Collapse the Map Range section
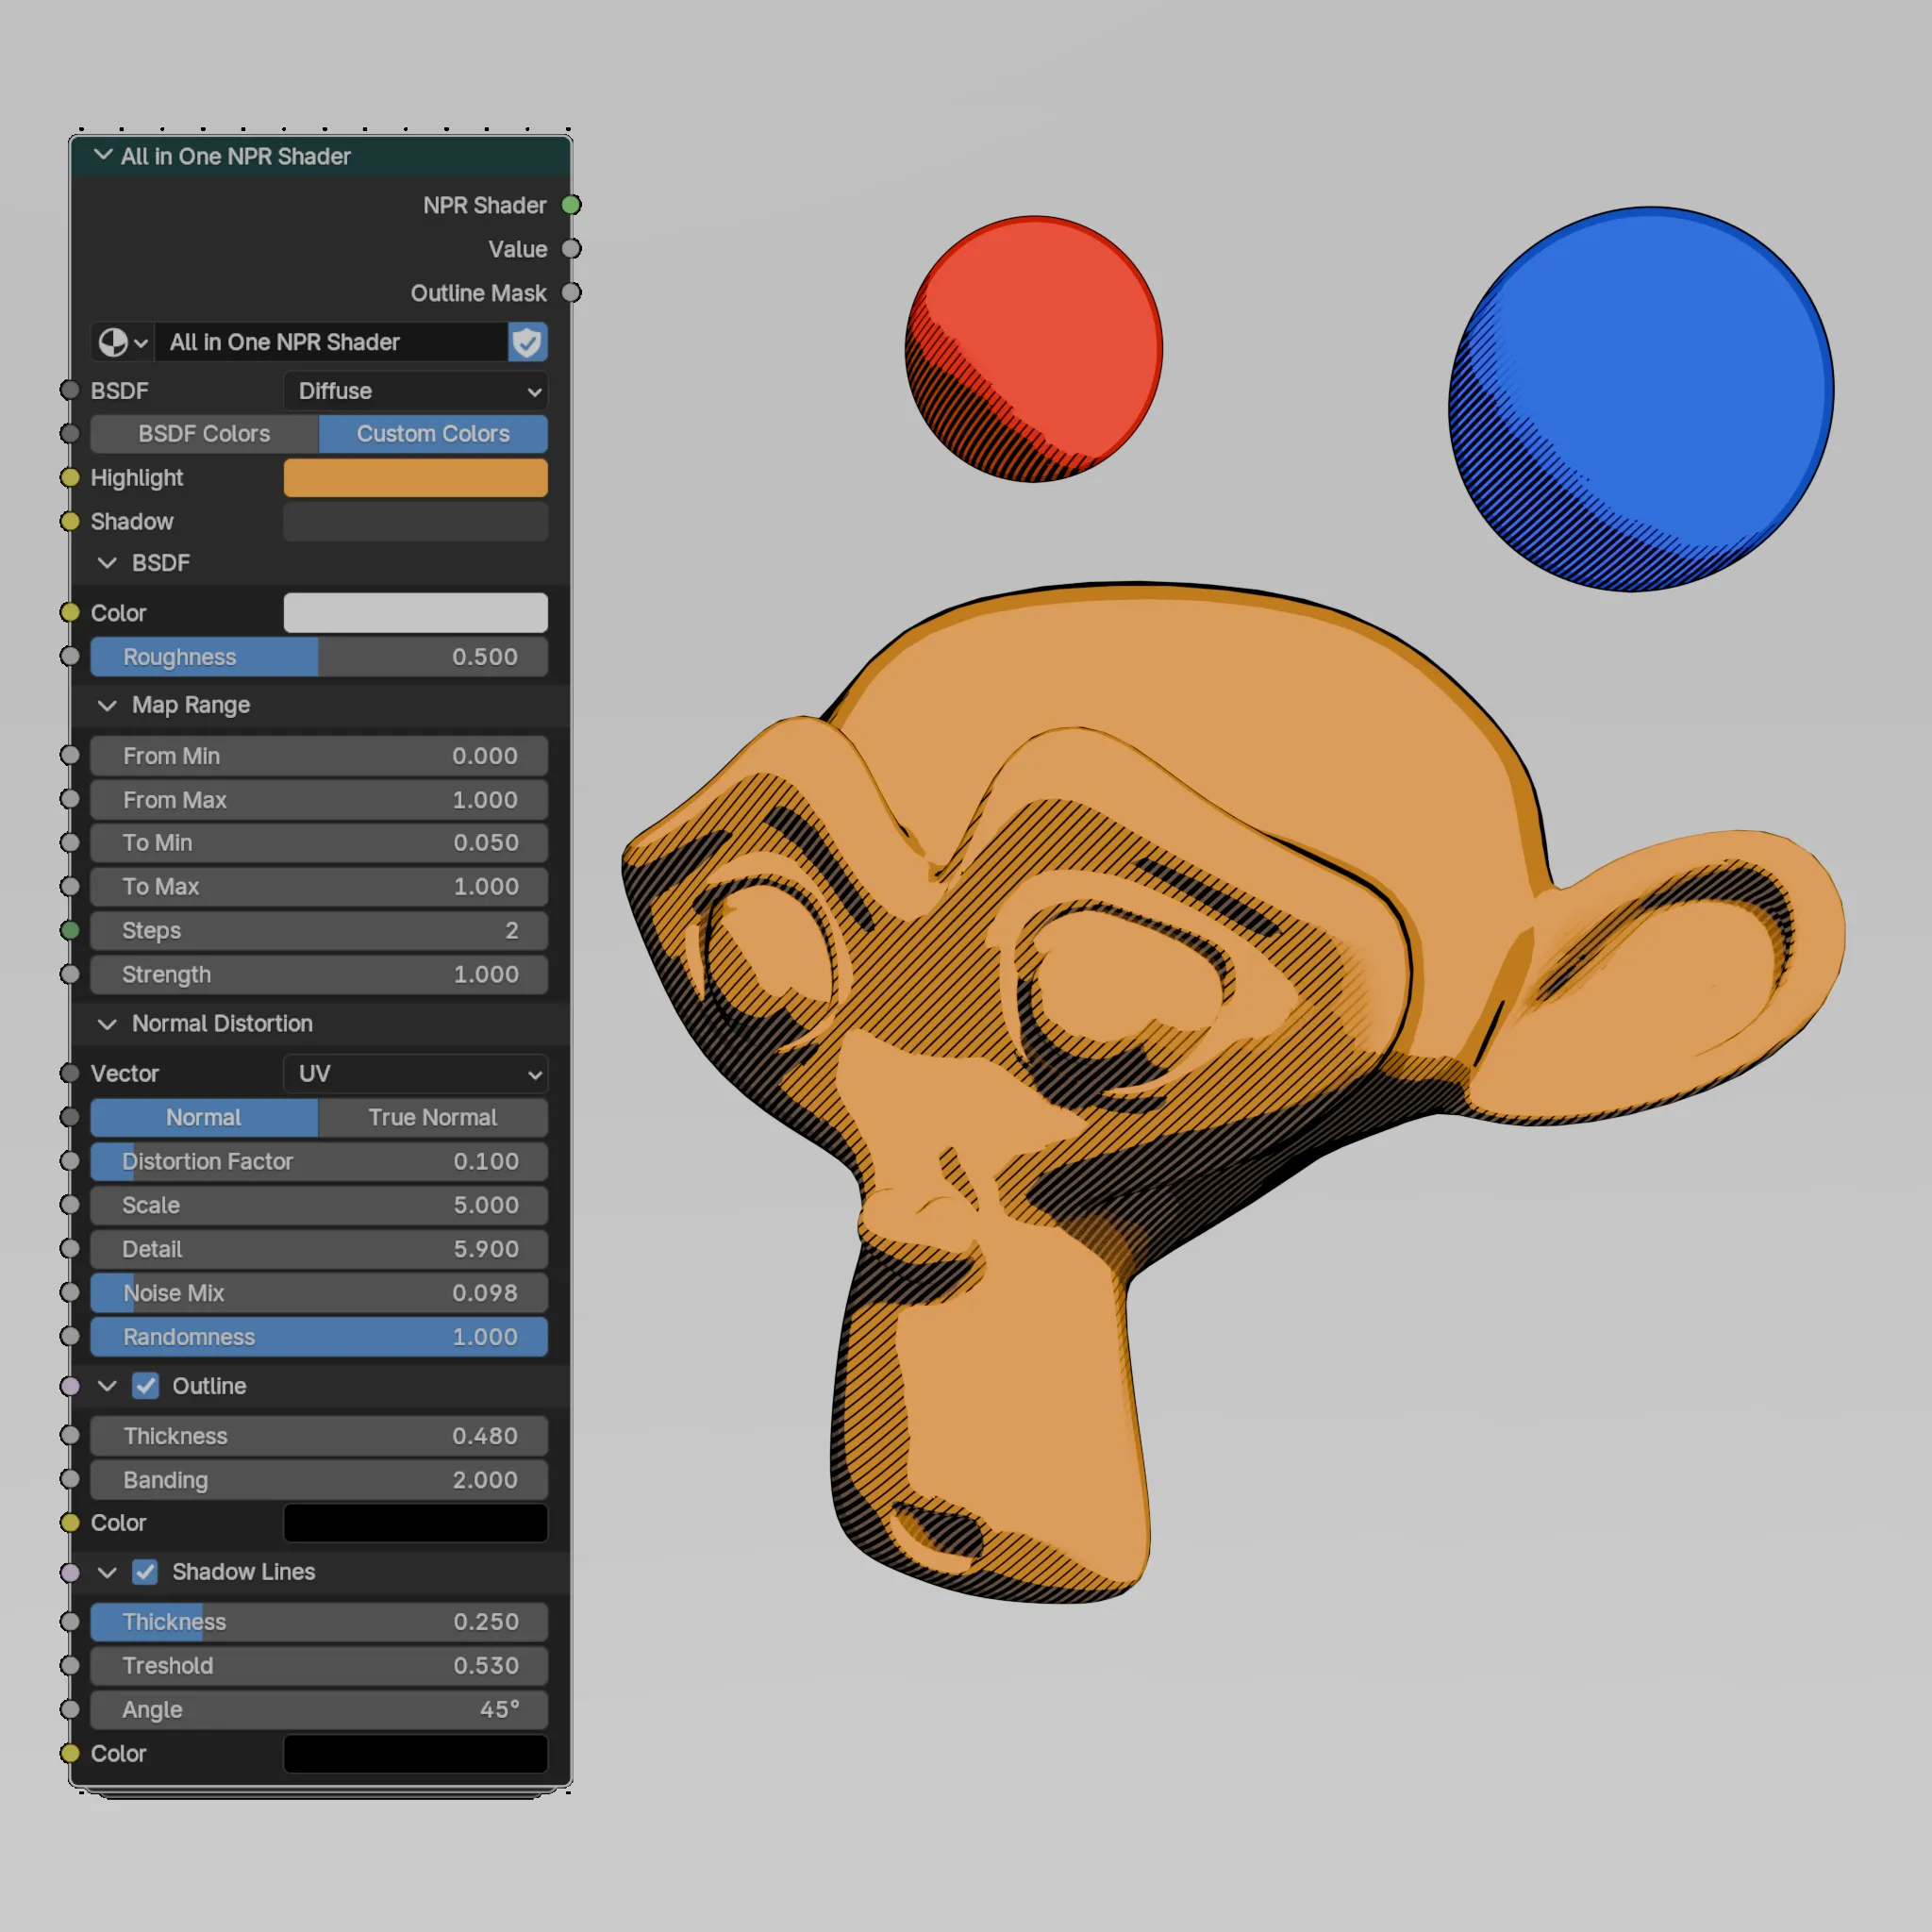The image size is (1932, 1932). [107, 705]
